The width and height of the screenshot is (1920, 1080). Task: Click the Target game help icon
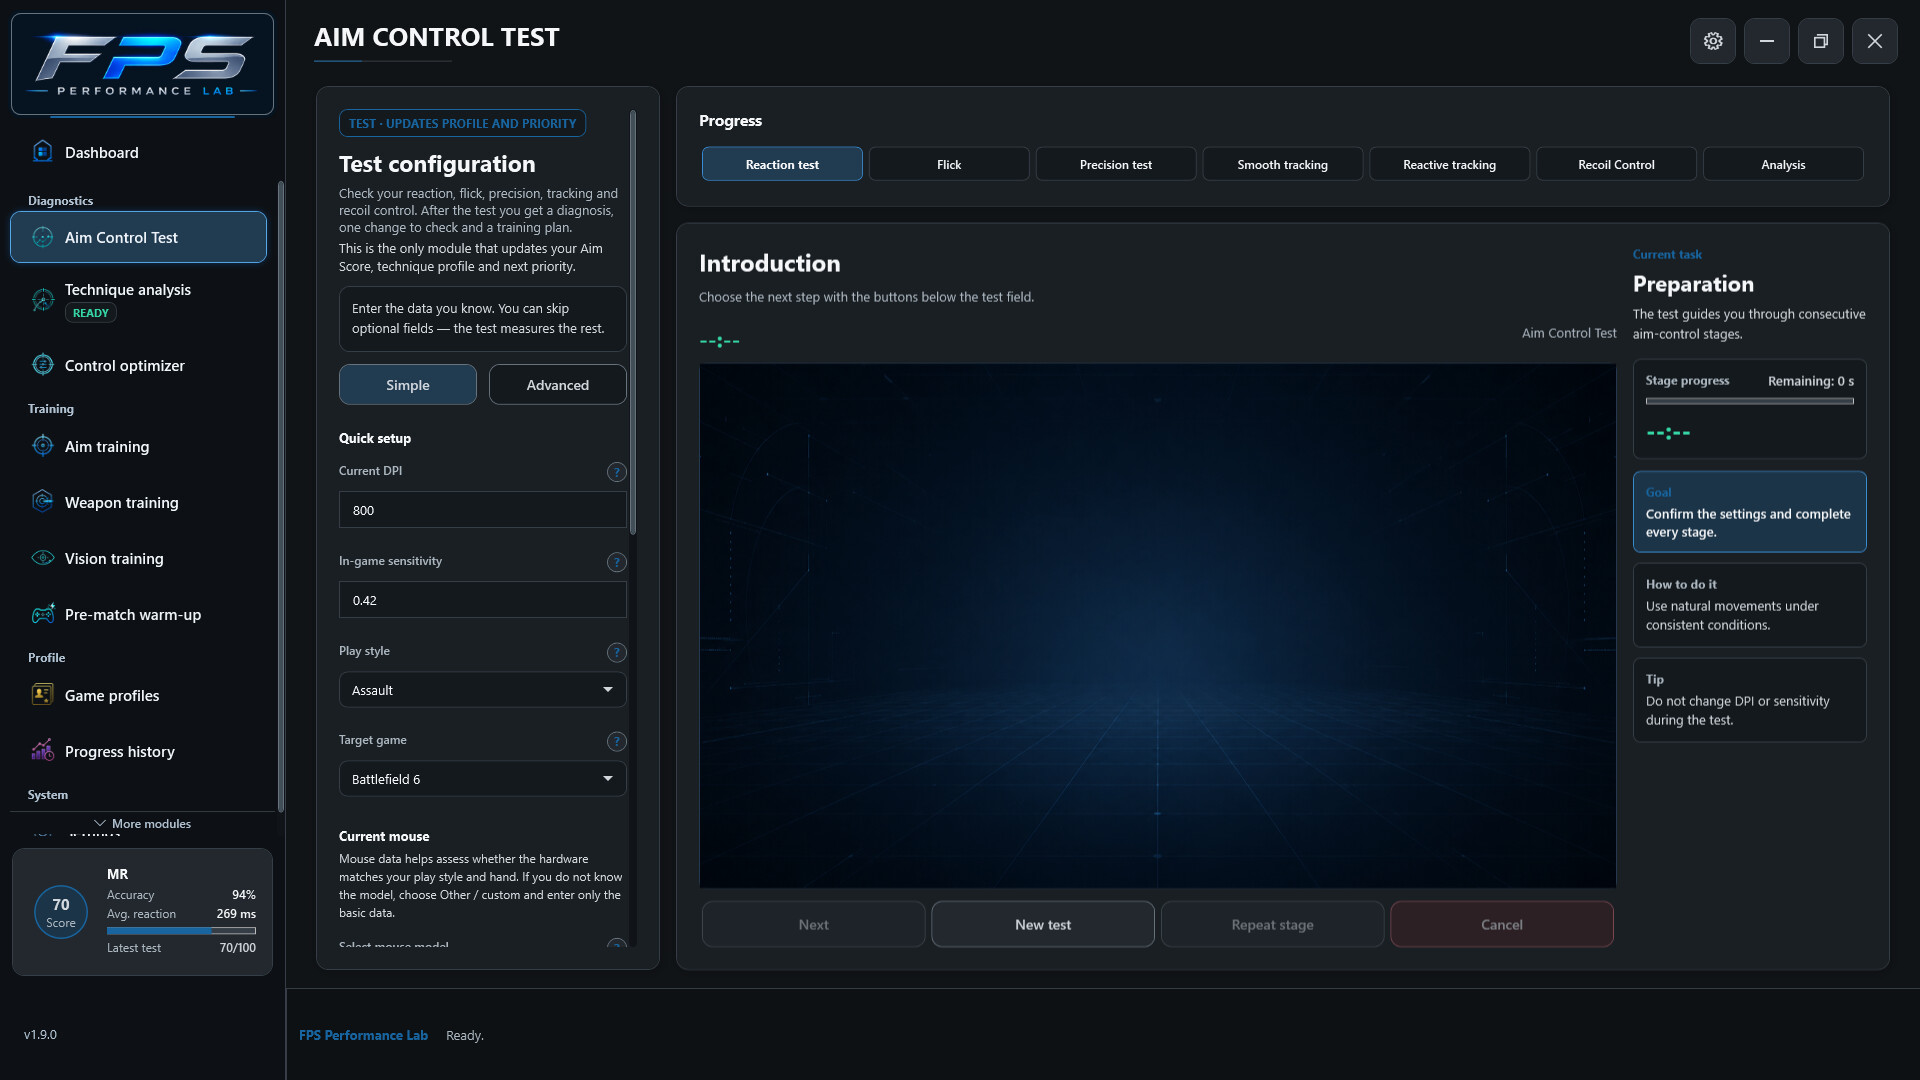(x=616, y=741)
